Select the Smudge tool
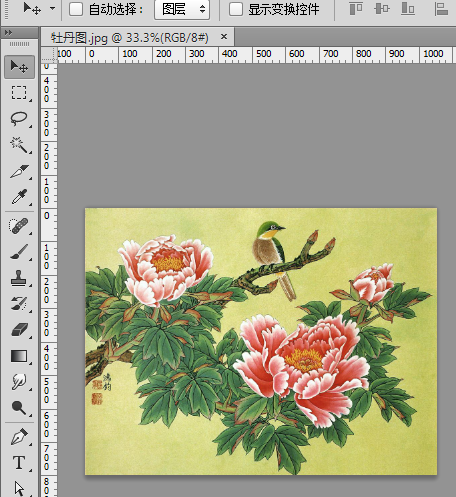The width and height of the screenshot is (456, 497). point(19,382)
